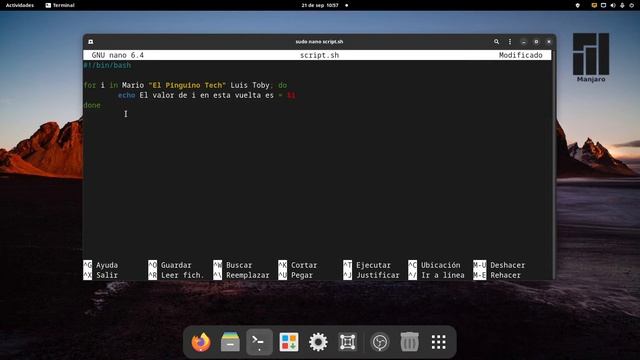The width and height of the screenshot is (640, 360).
Task: Open Settings gear in the dock
Action: click(x=318, y=342)
